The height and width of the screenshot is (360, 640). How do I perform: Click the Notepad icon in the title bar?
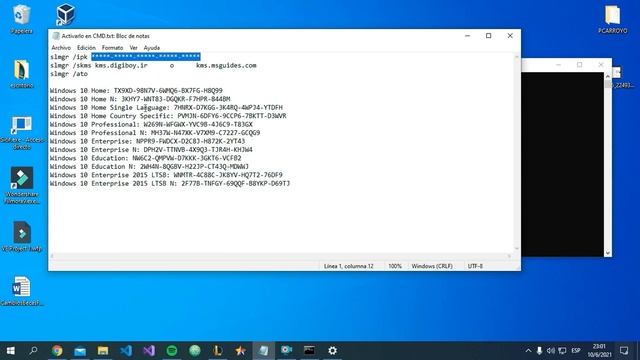pos(56,36)
